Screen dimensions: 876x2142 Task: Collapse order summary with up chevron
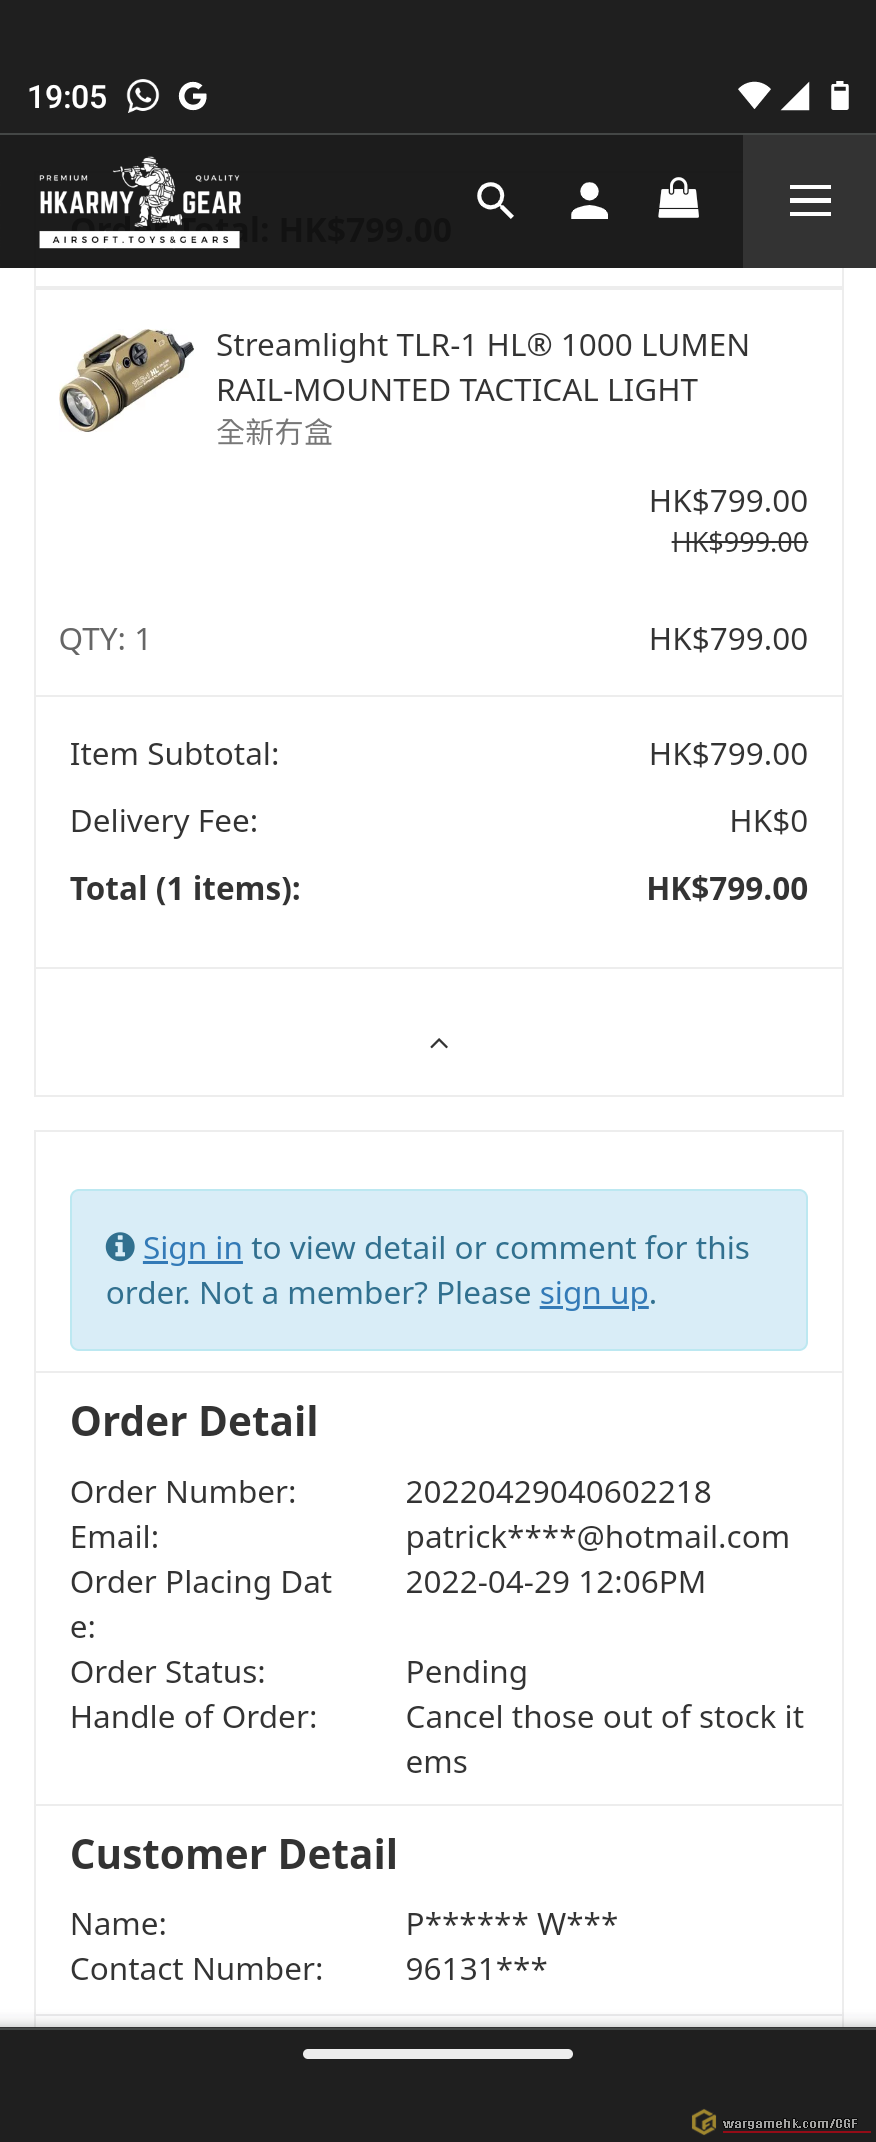[439, 1043]
